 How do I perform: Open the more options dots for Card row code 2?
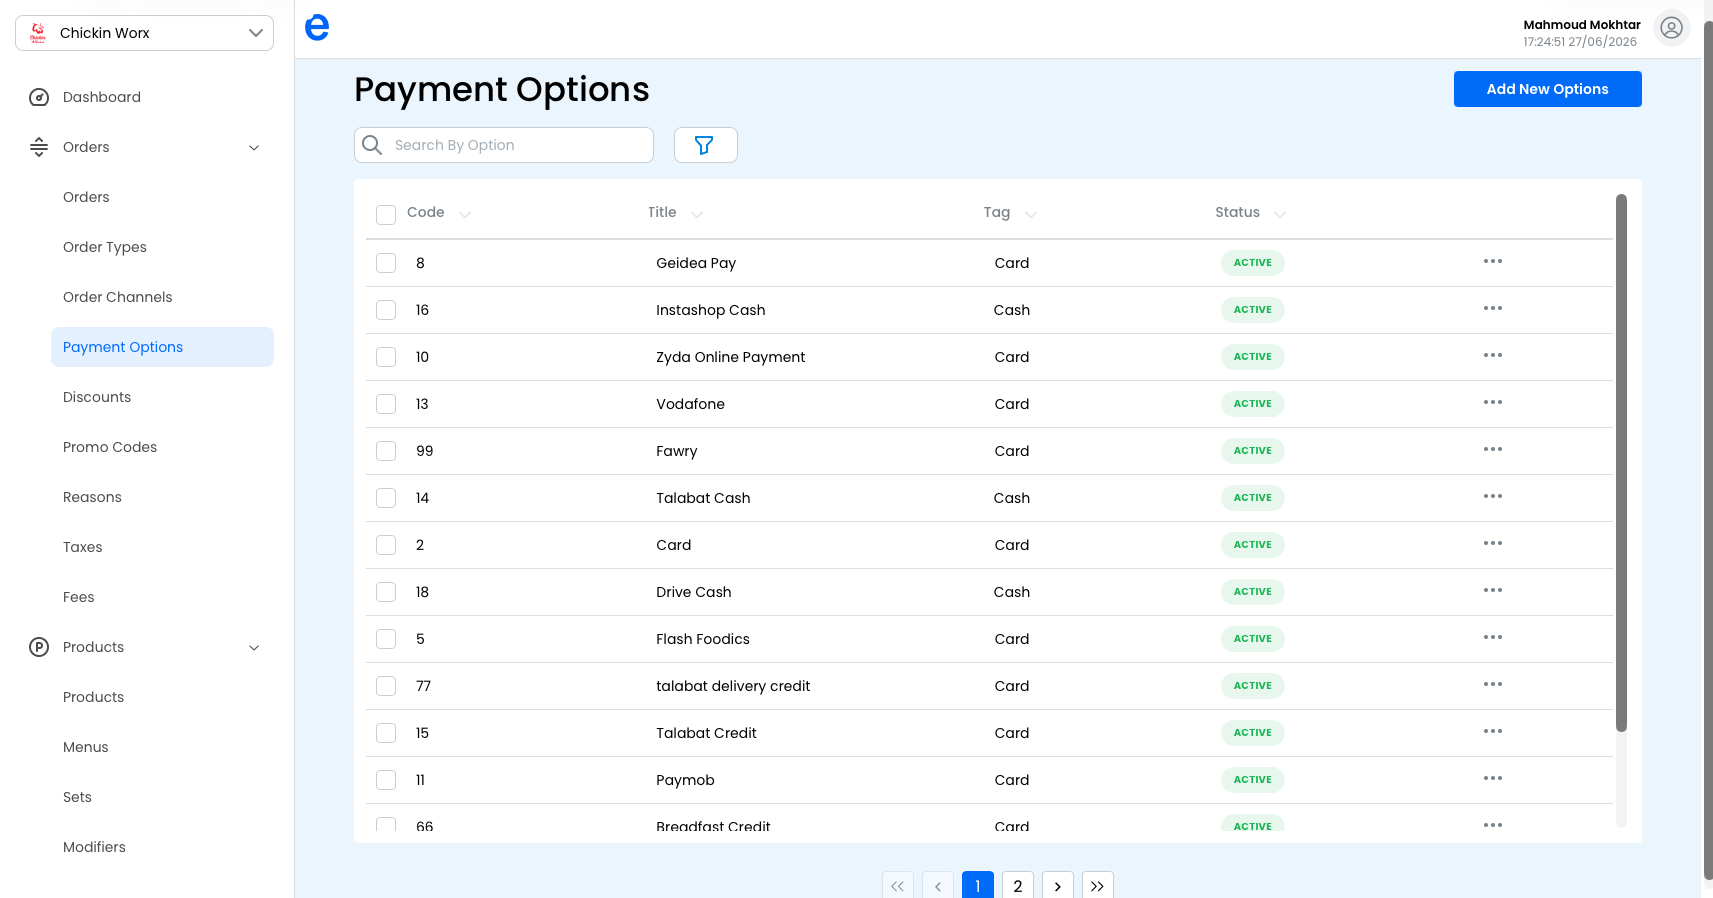point(1493,543)
